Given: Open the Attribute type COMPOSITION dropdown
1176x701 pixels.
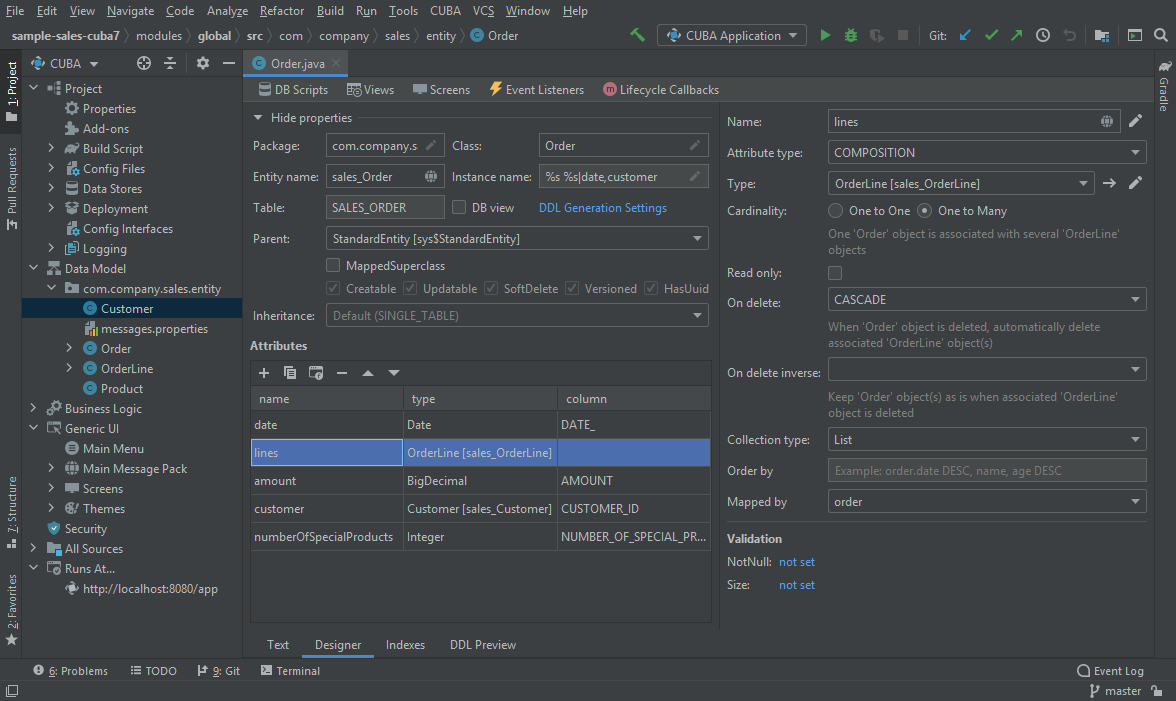Looking at the screenshot, I should (x=986, y=153).
